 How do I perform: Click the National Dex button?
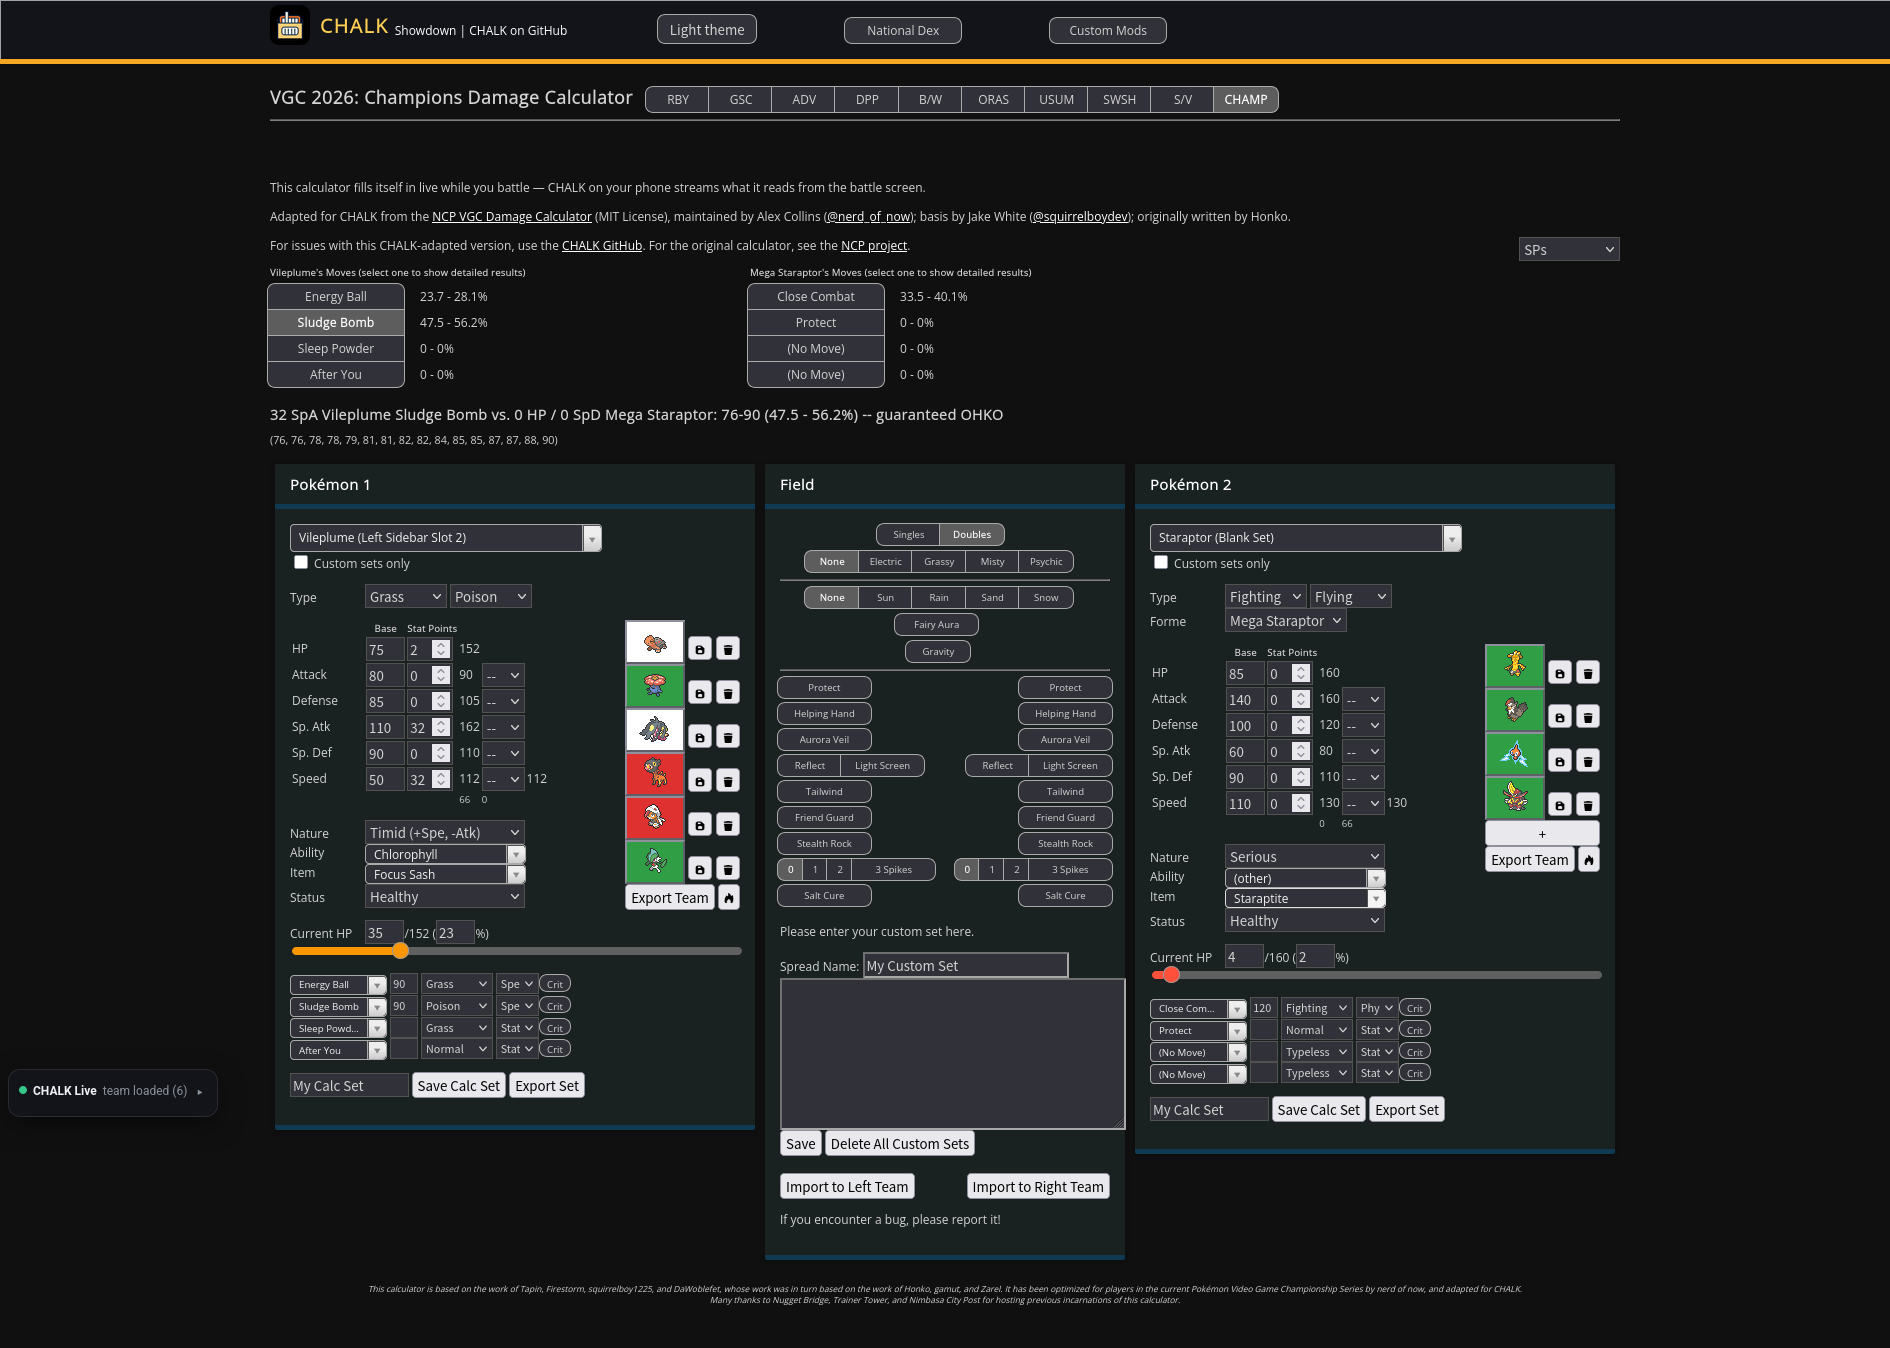(903, 31)
